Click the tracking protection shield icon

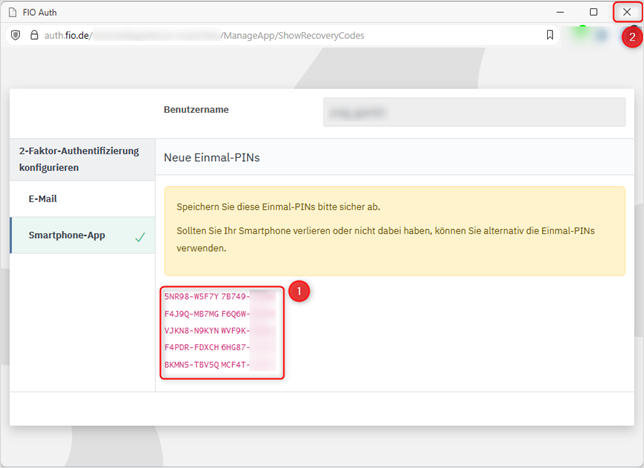pos(14,35)
